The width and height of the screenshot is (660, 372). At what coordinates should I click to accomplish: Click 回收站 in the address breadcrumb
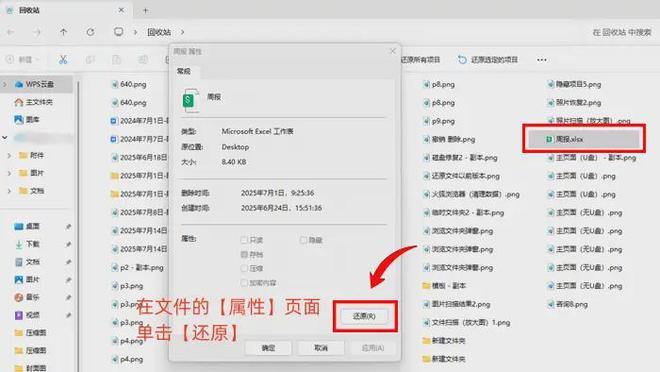point(159,32)
